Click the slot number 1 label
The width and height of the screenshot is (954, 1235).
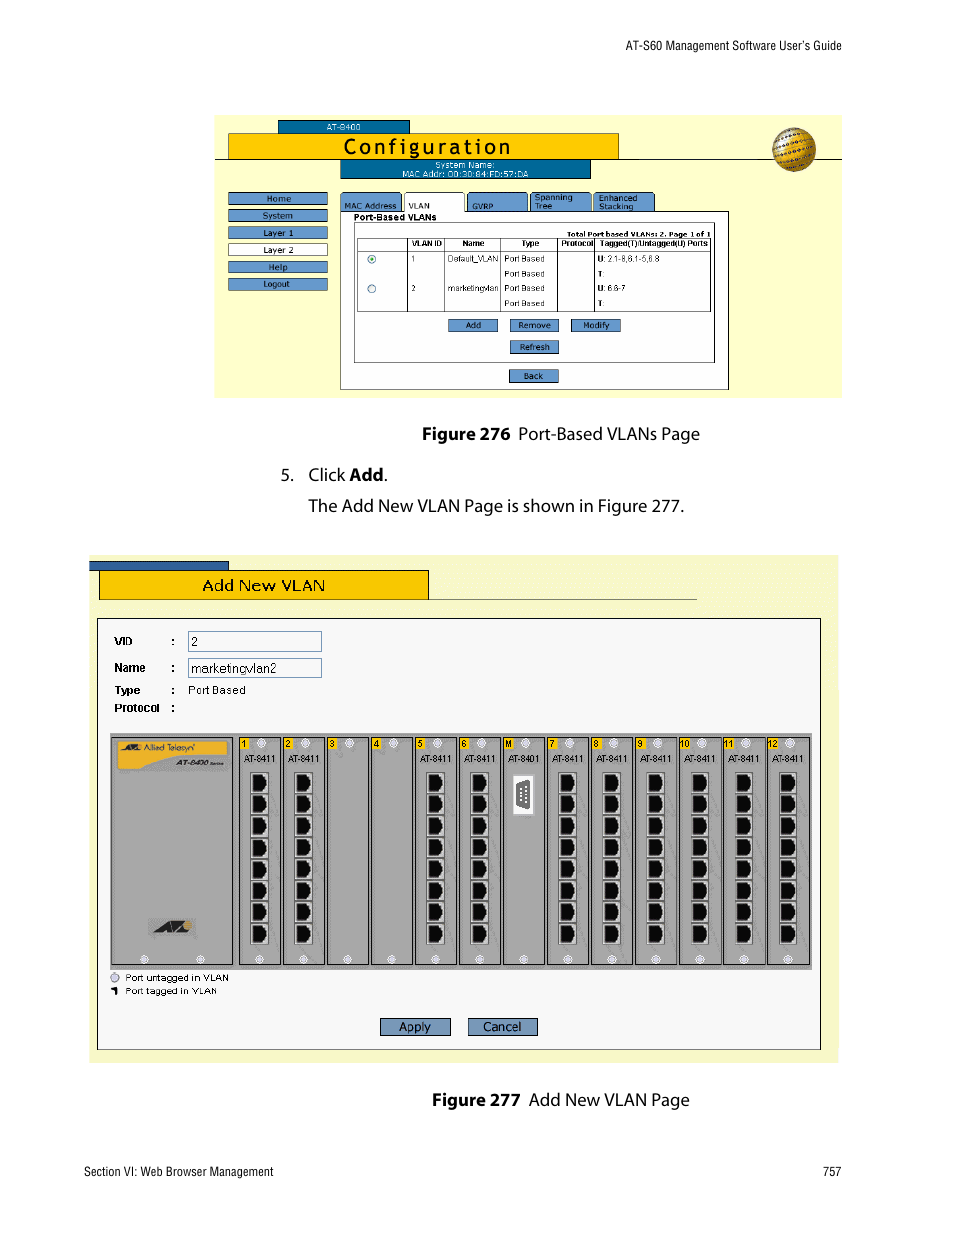point(244,744)
